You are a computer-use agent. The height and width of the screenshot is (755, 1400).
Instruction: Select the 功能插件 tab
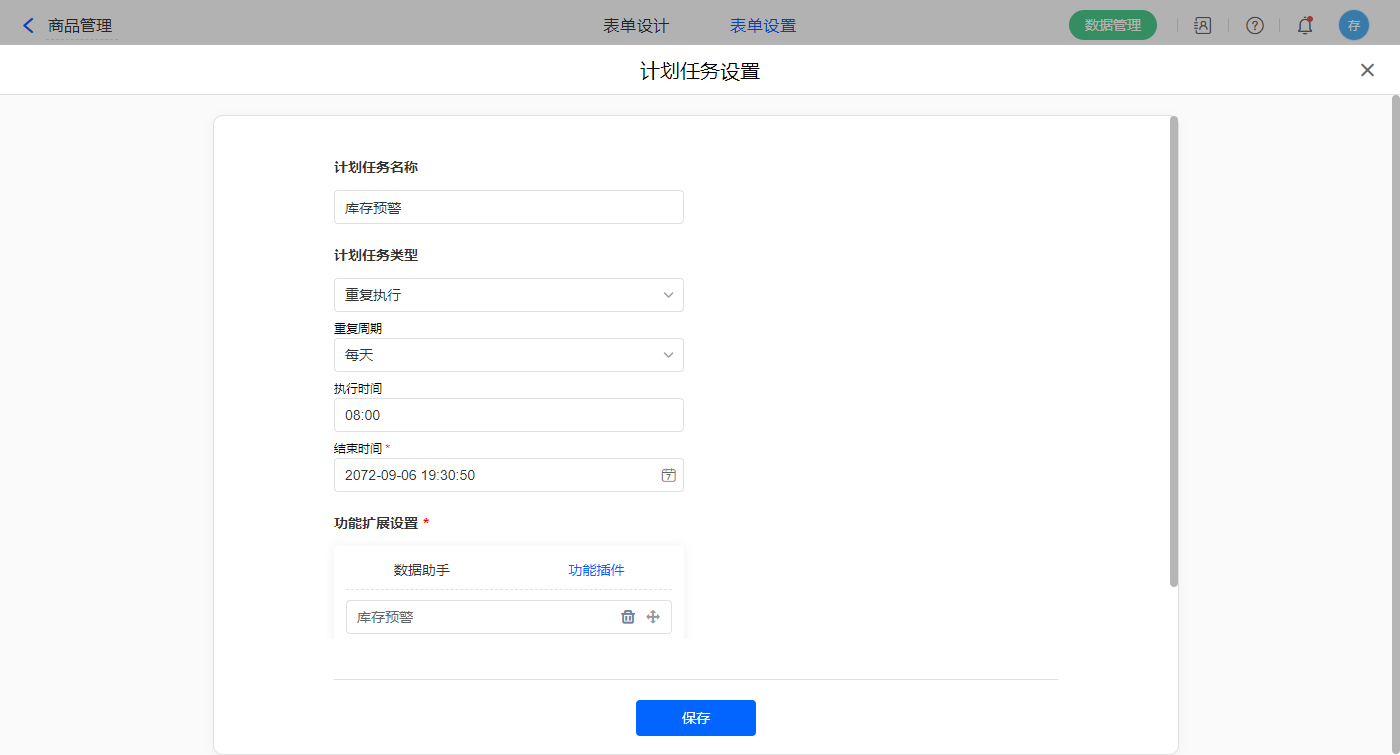click(596, 570)
